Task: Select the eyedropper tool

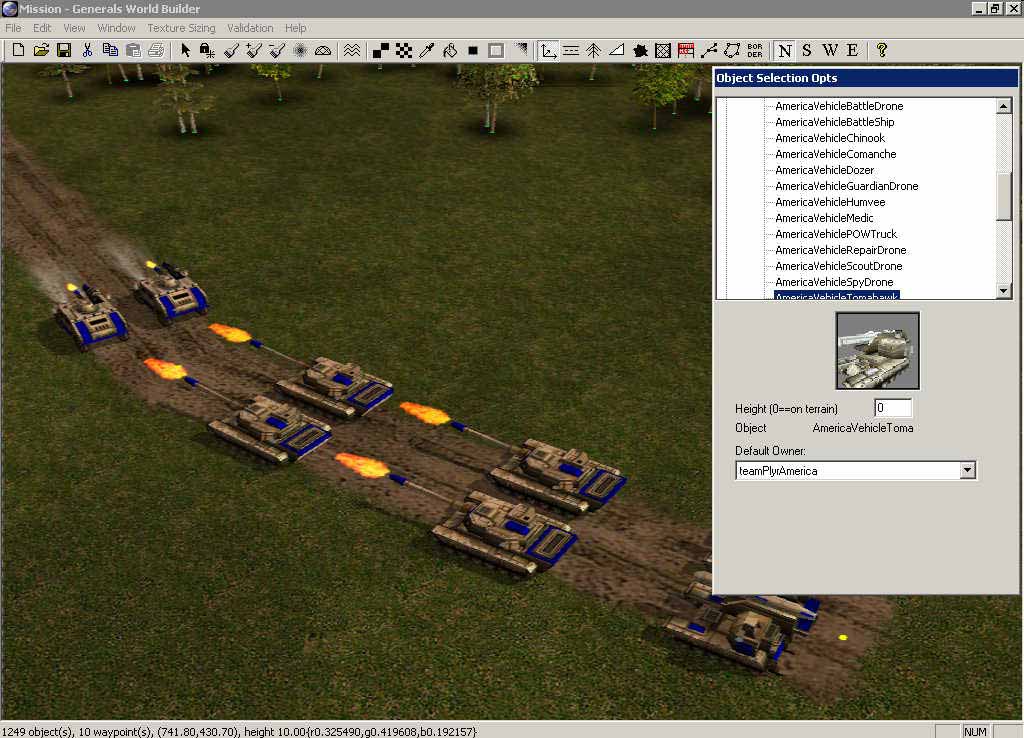Action: (427, 50)
